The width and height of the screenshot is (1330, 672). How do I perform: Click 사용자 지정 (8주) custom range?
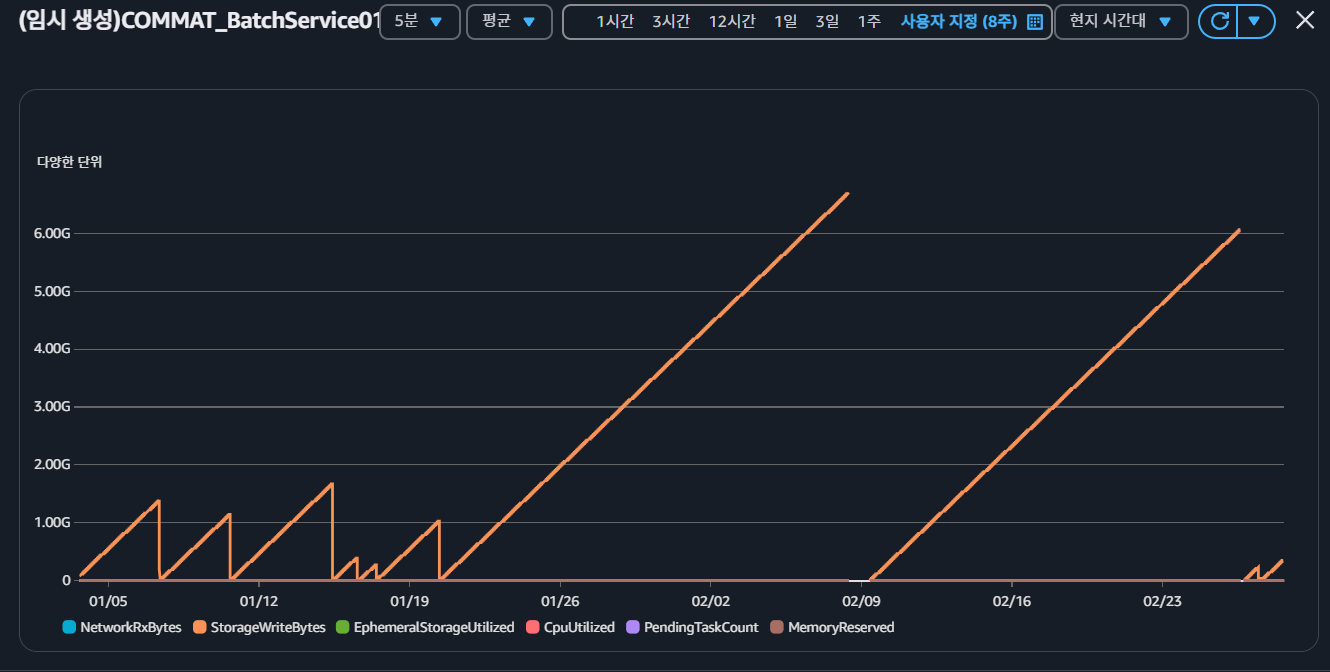click(958, 22)
